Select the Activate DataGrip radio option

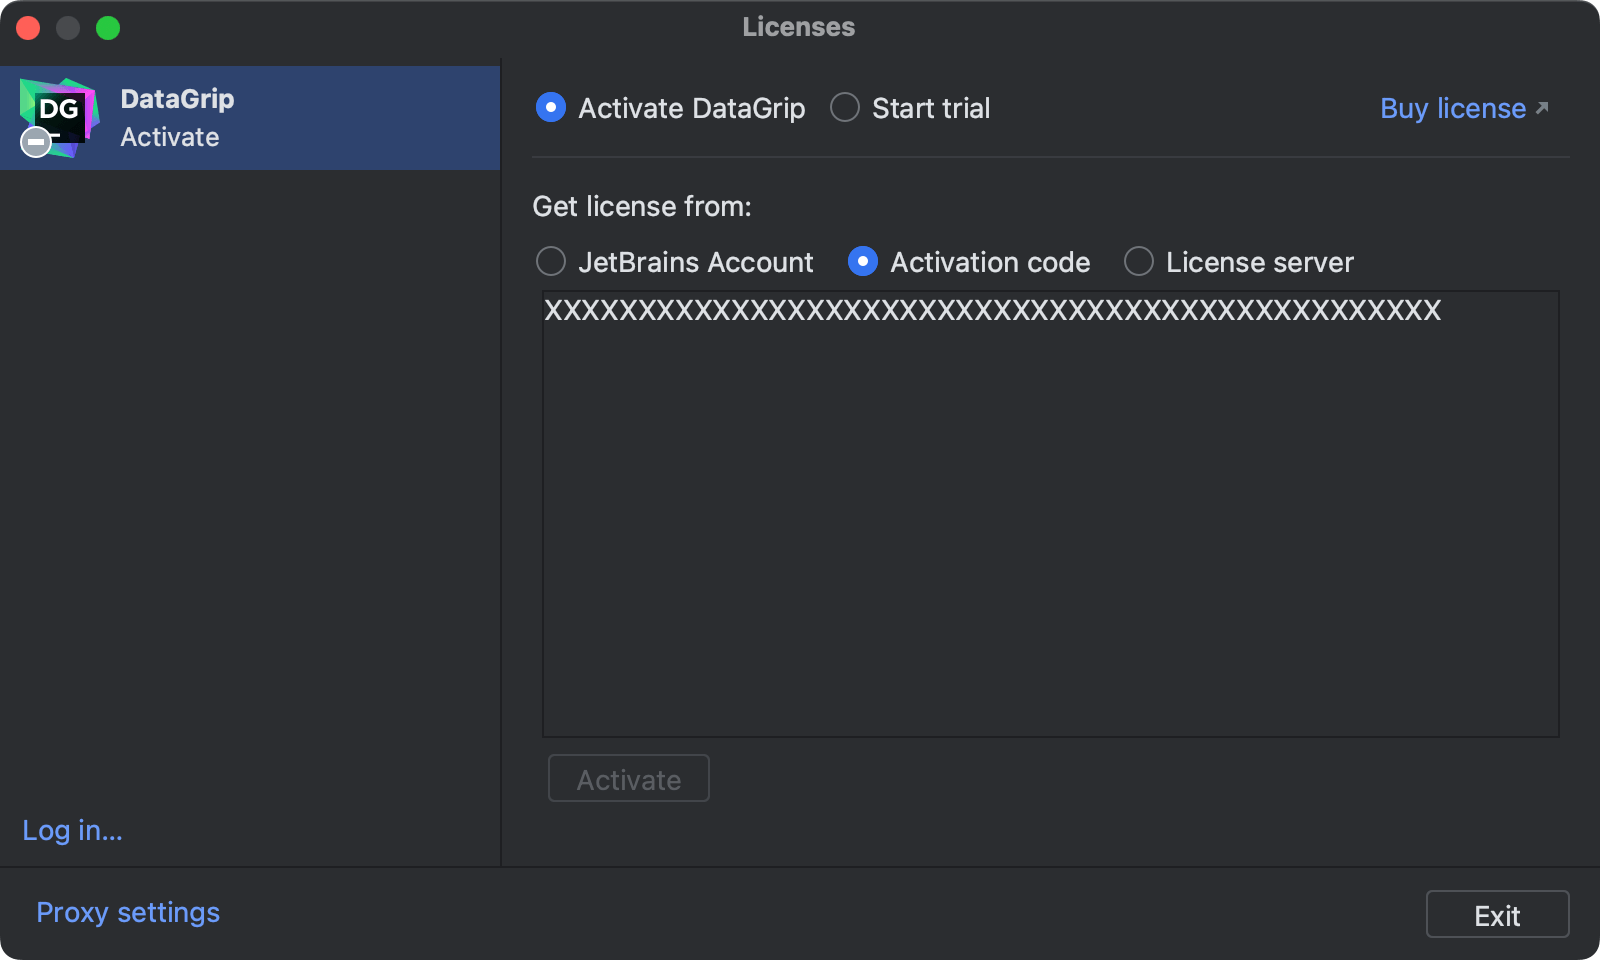pyautogui.click(x=551, y=108)
